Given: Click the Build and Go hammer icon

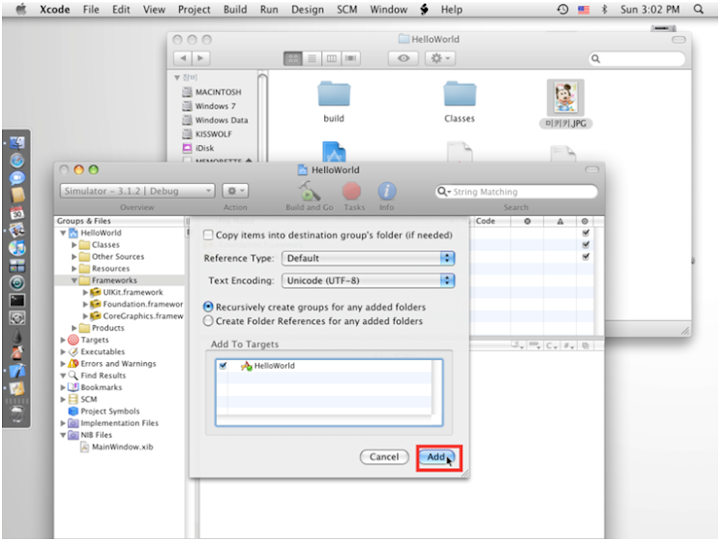Looking at the screenshot, I should pos(309,191).
